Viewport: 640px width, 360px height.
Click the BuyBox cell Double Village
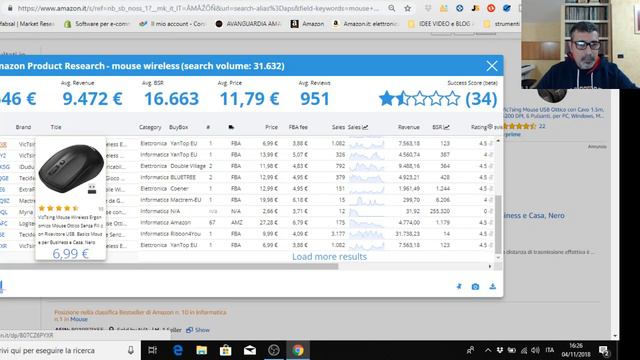coord(188,166)
